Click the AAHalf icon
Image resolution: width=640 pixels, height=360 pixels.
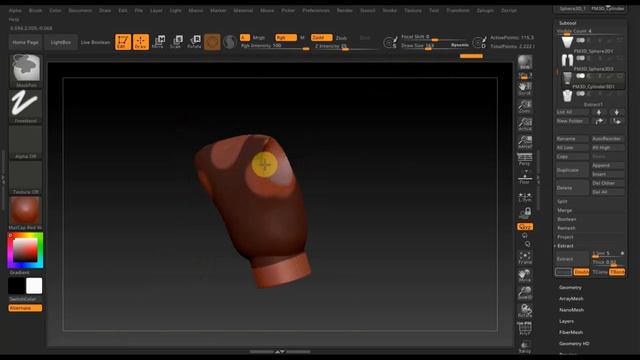coord(525,142)
